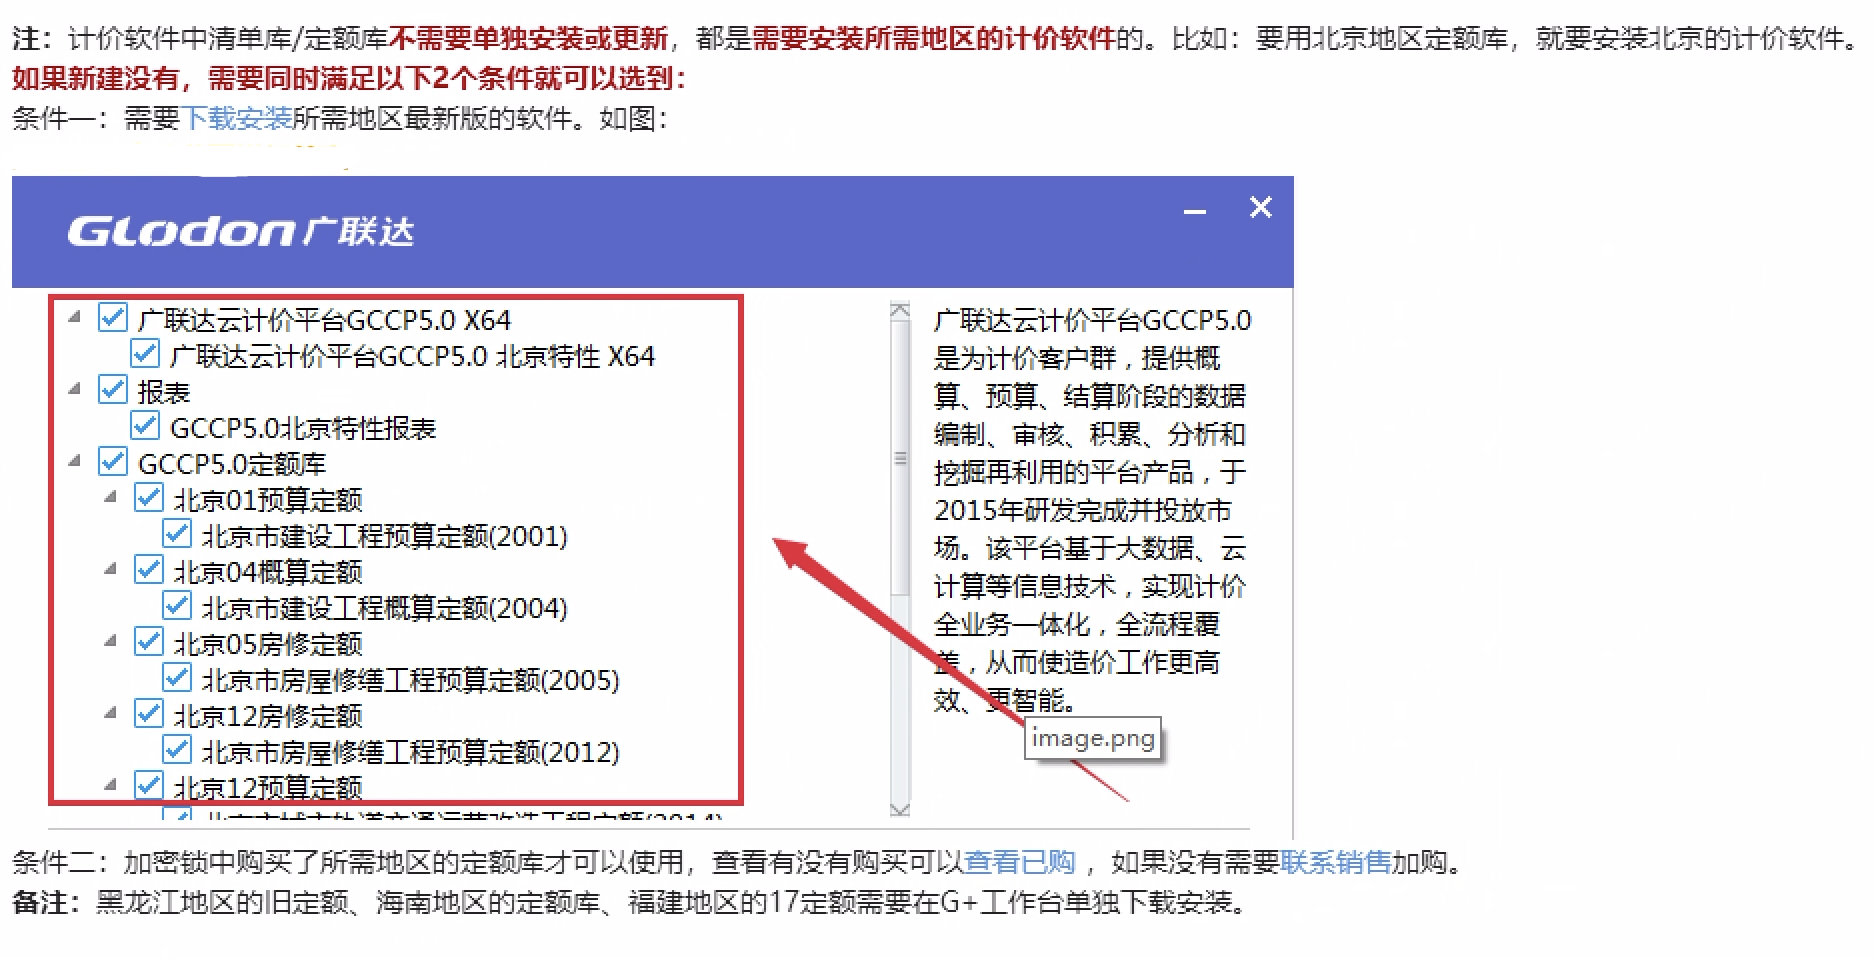Select the GCCP5.0北京特性报表 label
1874x958 pixels.
303,428
